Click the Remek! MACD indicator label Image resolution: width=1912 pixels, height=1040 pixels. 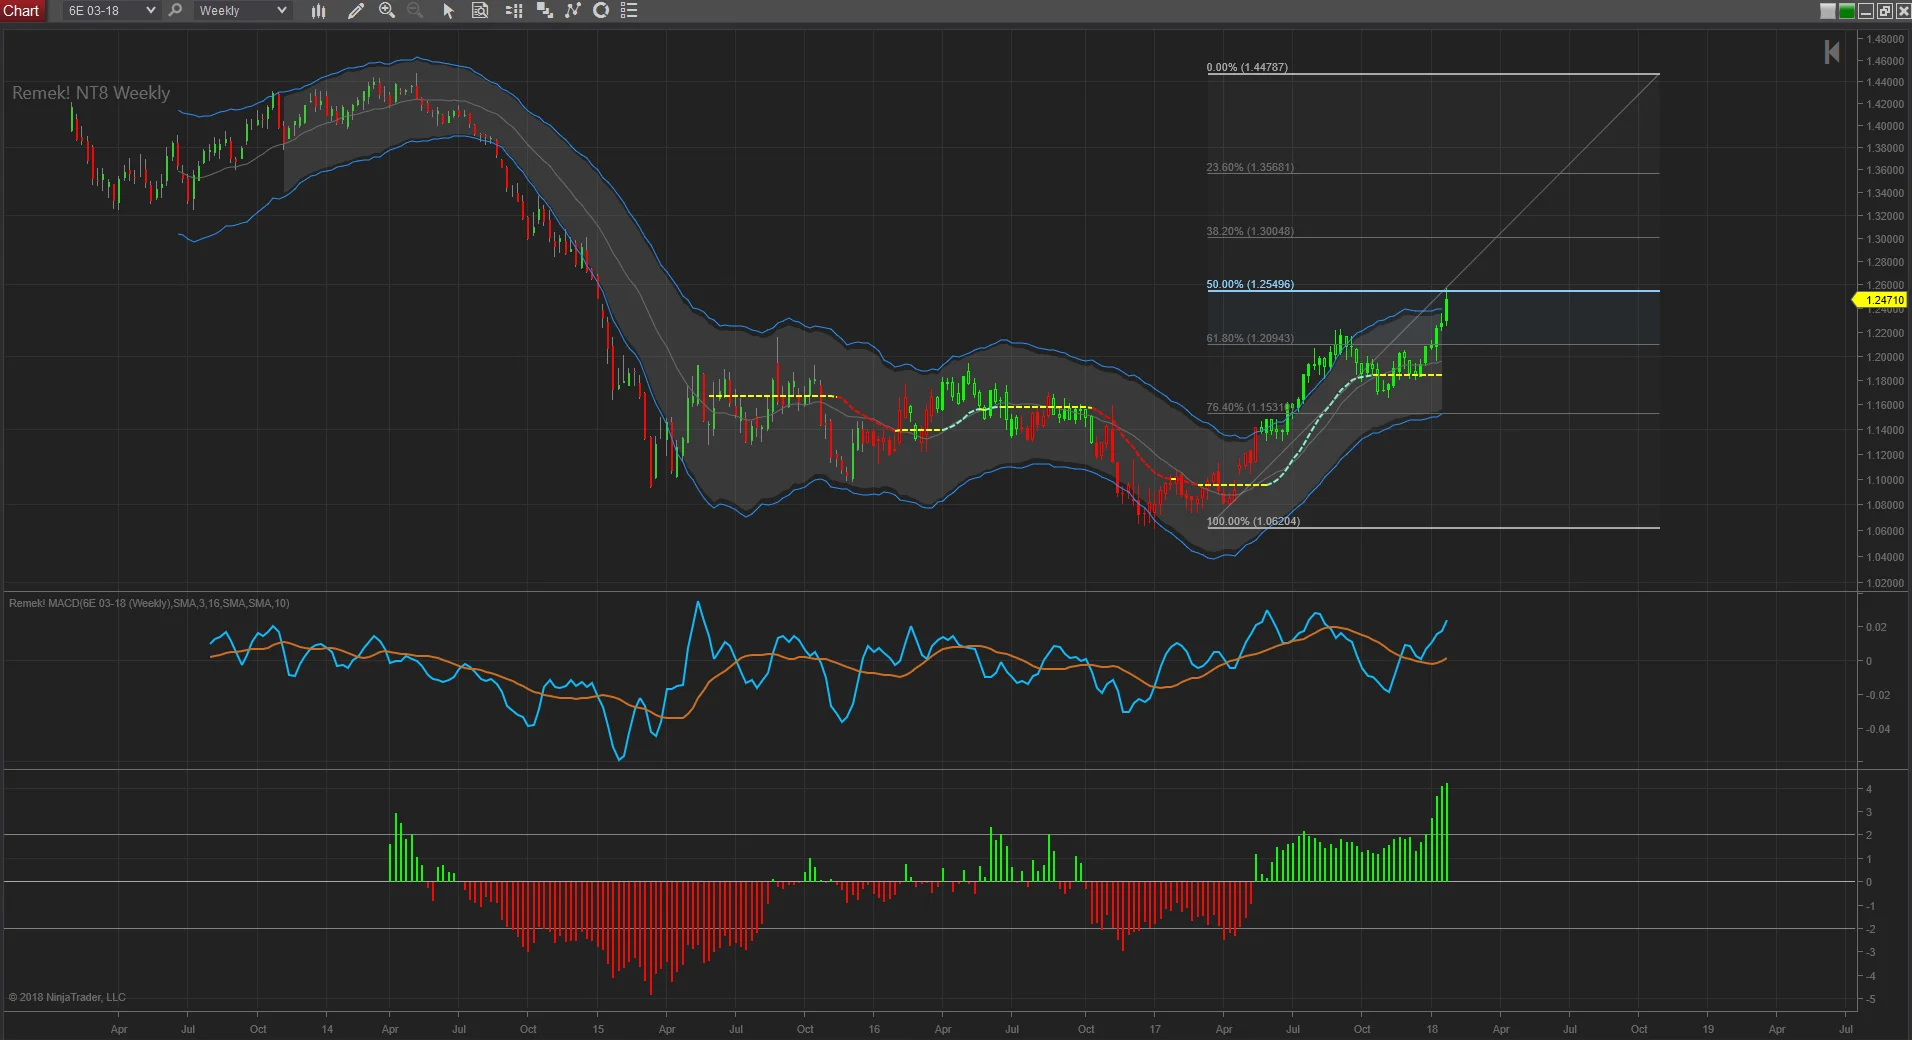pyautogui.click(x=149, y=603)
